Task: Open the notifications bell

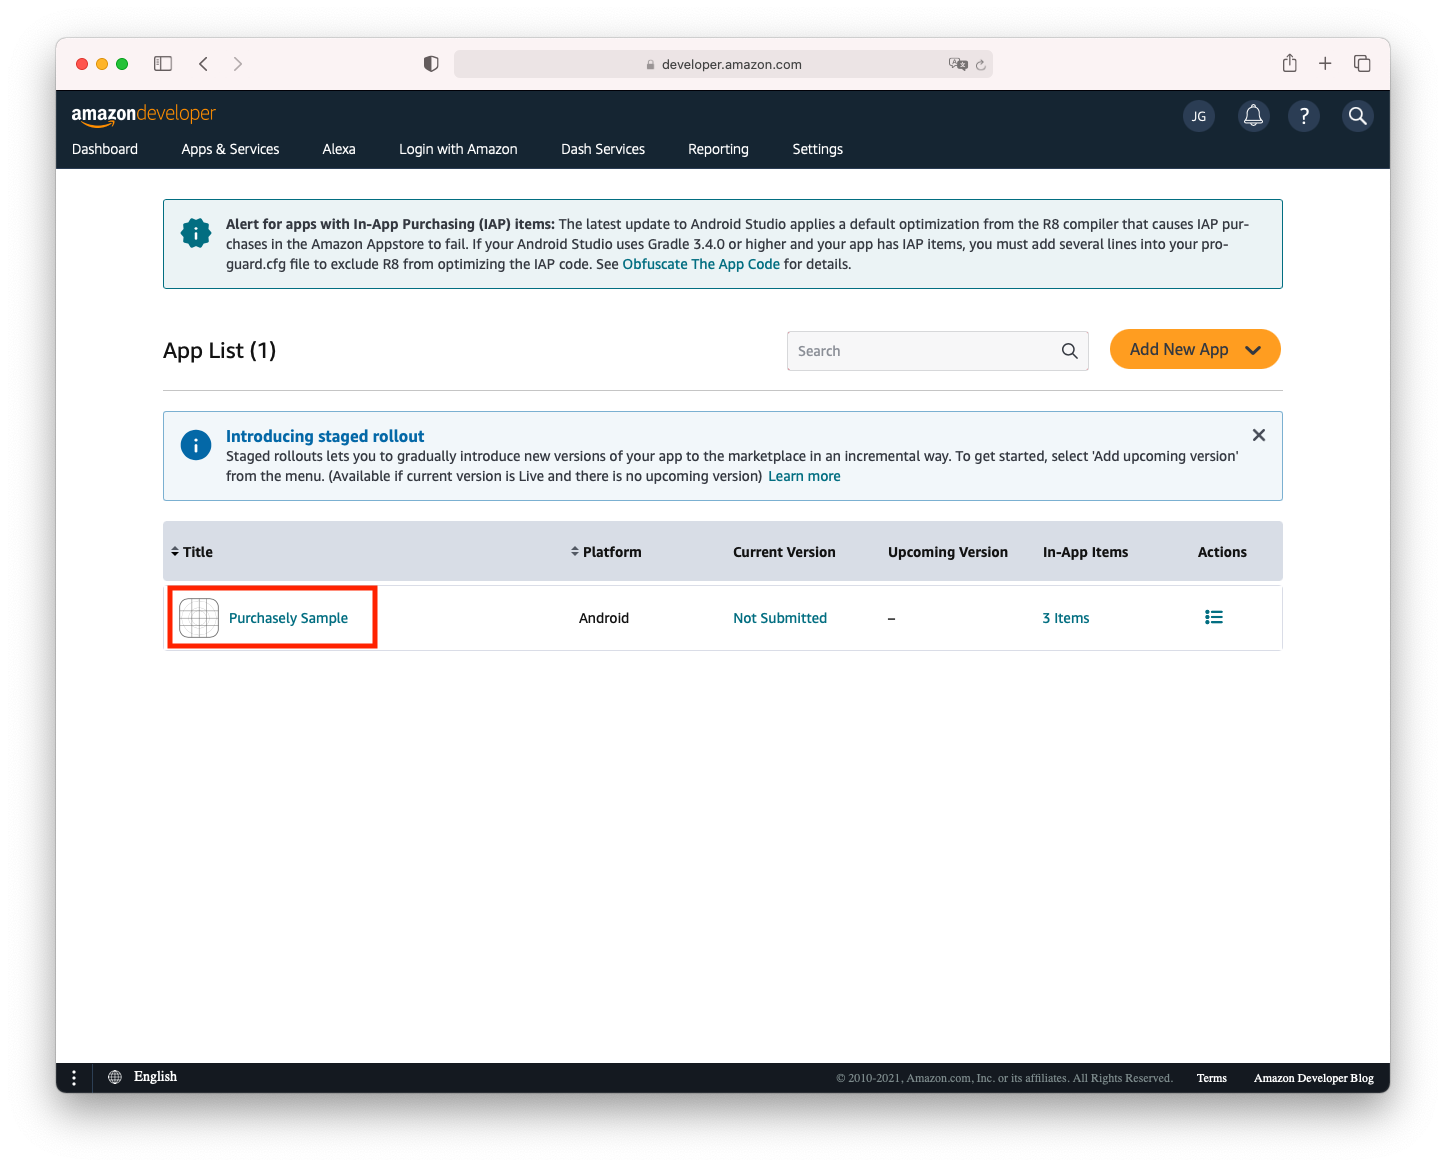Action: tap(1253, 116)
